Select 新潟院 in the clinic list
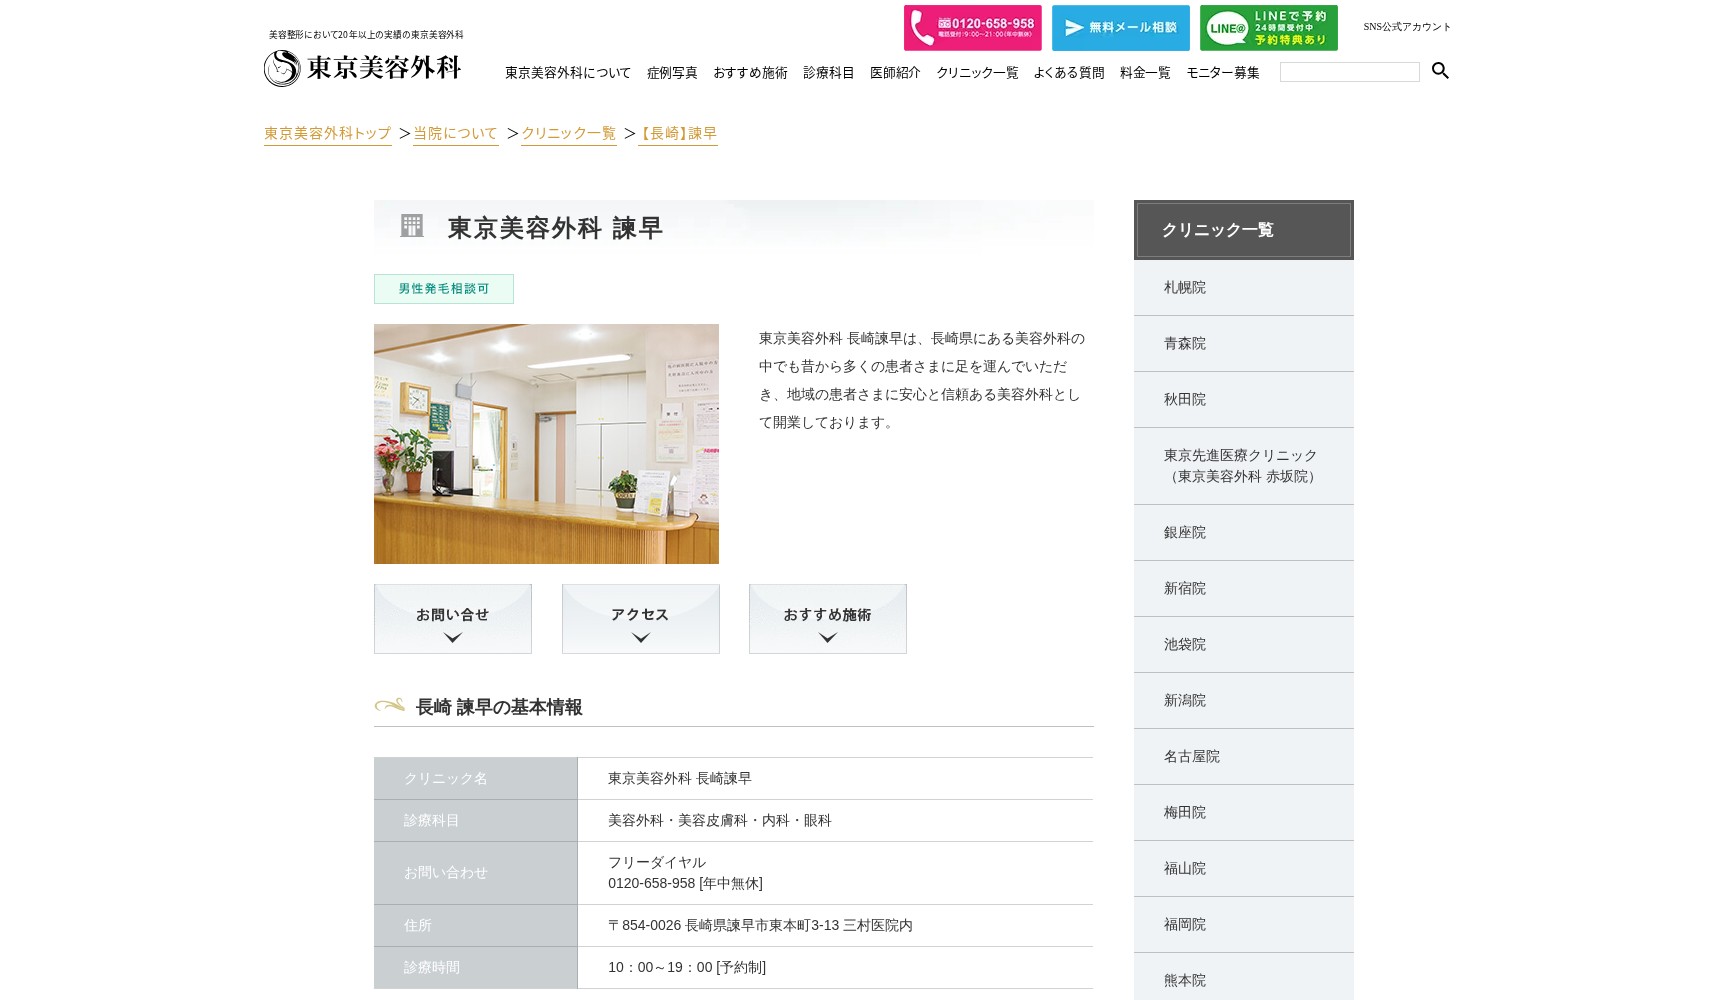 (x=1244, y=701)
